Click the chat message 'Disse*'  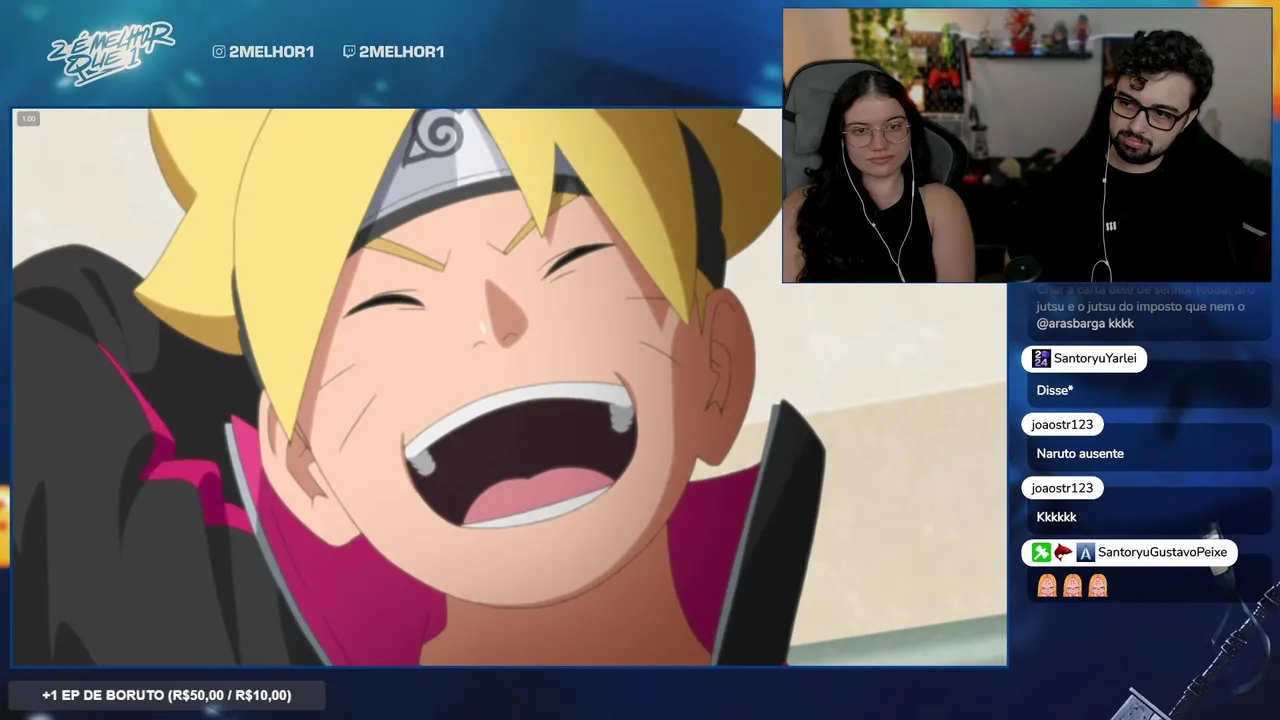(x=1054, y=390)
